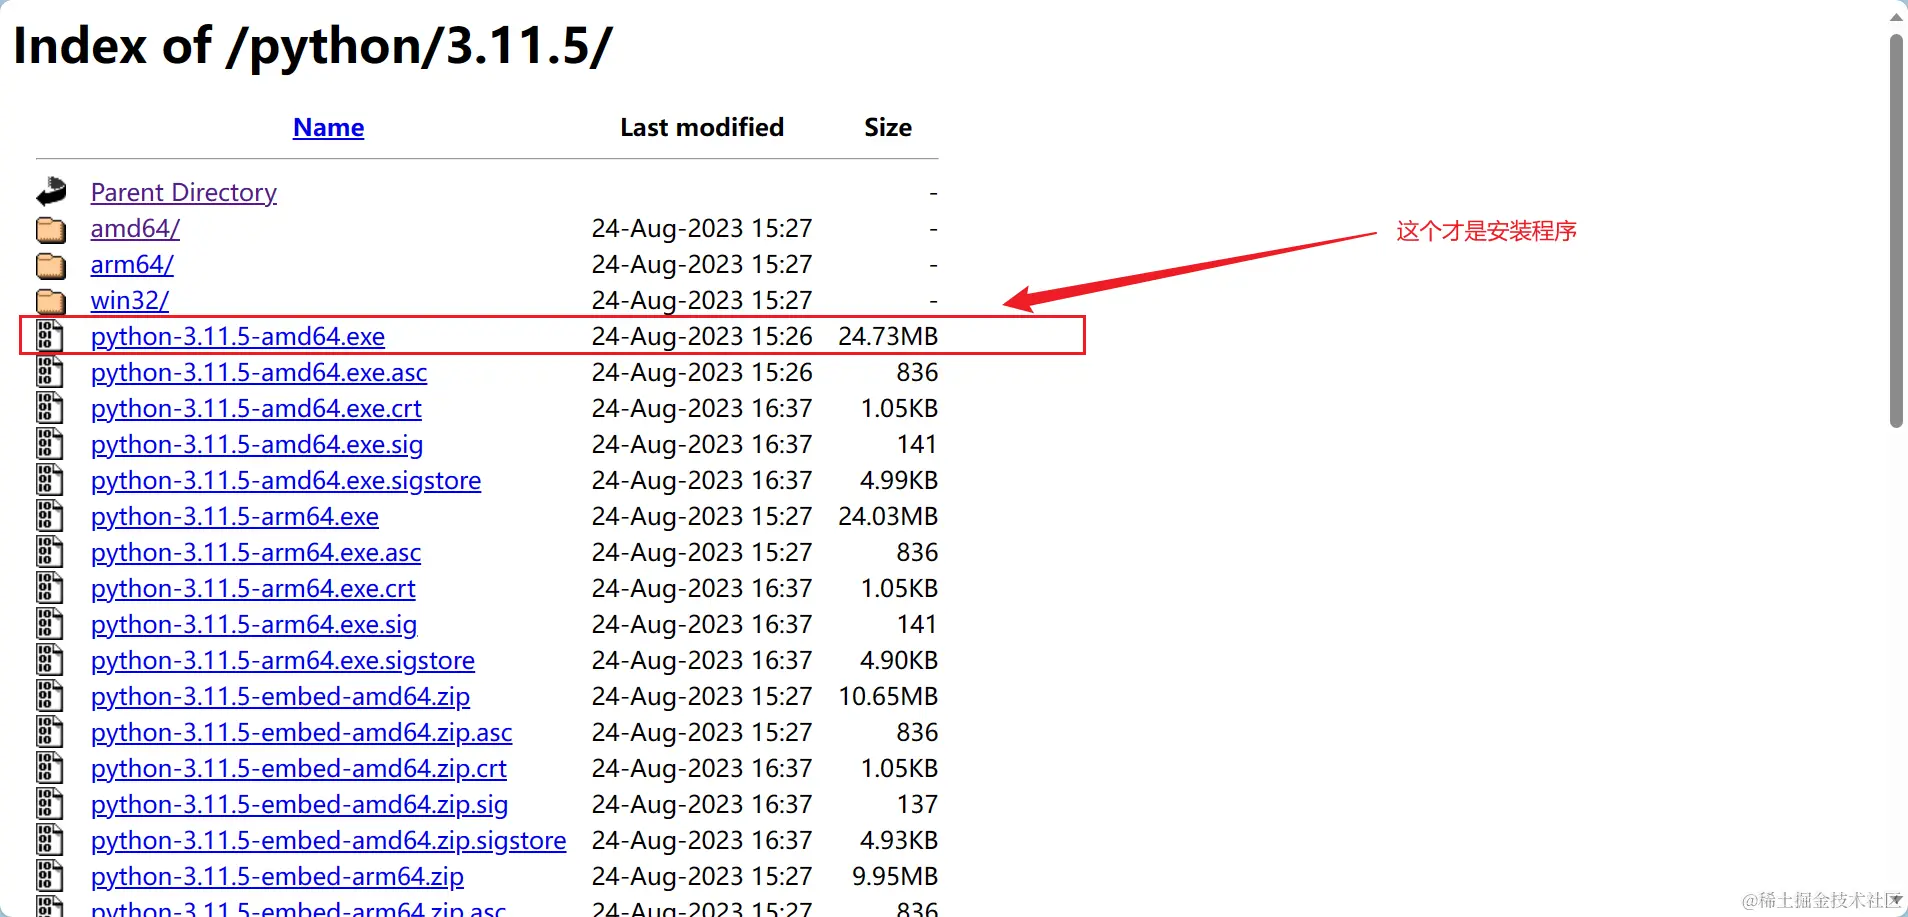Click the 24.73MB size value
The image size is (1908, 917).
[x=888, y=336]
